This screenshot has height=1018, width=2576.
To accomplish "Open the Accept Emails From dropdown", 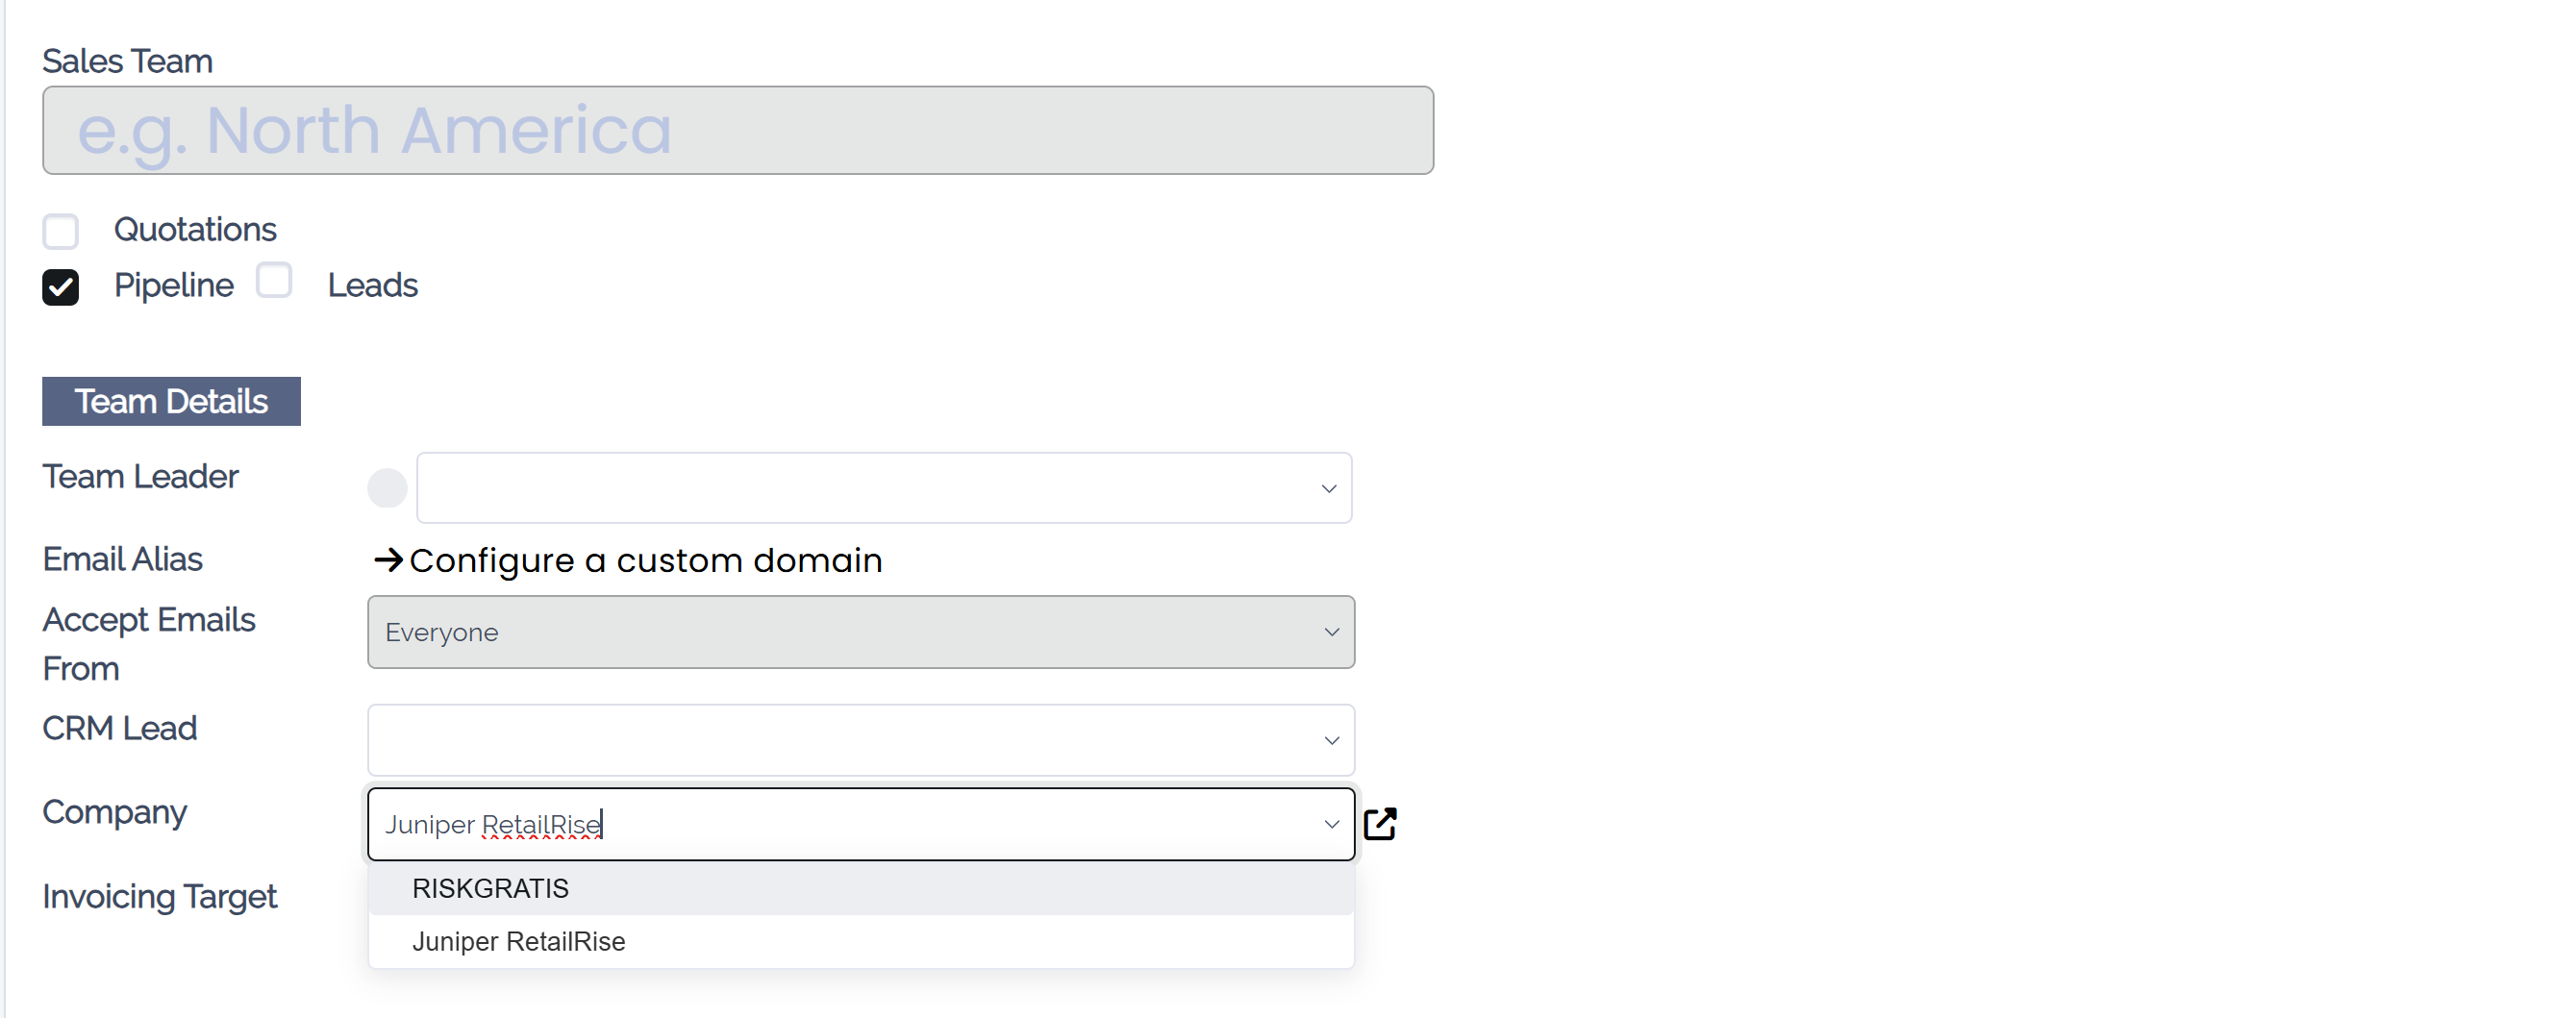I will pos(1331,632).
